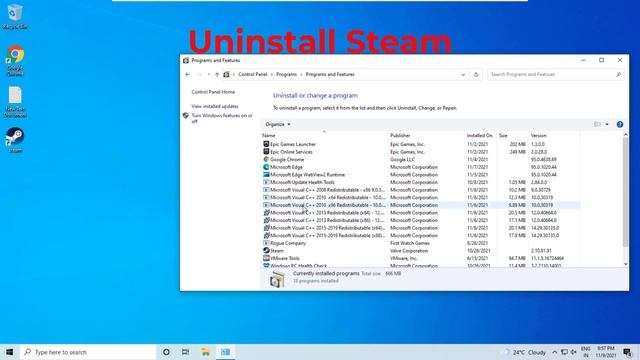Viewport: 640px width, 360px height.
Task: Select the Epic Online Services row
Action: [420, 152]
